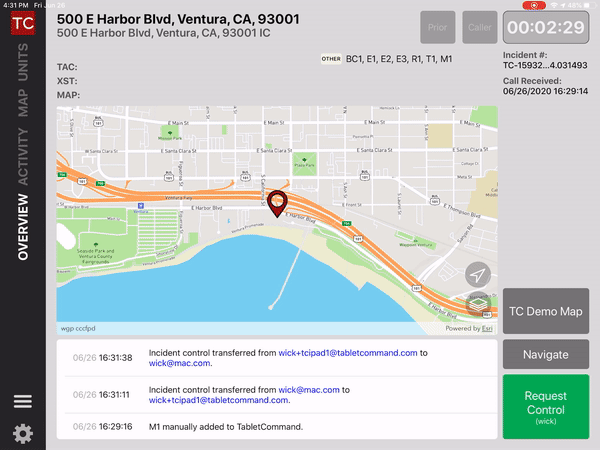Switch to the UNITS tab

(x=22, y=64)
